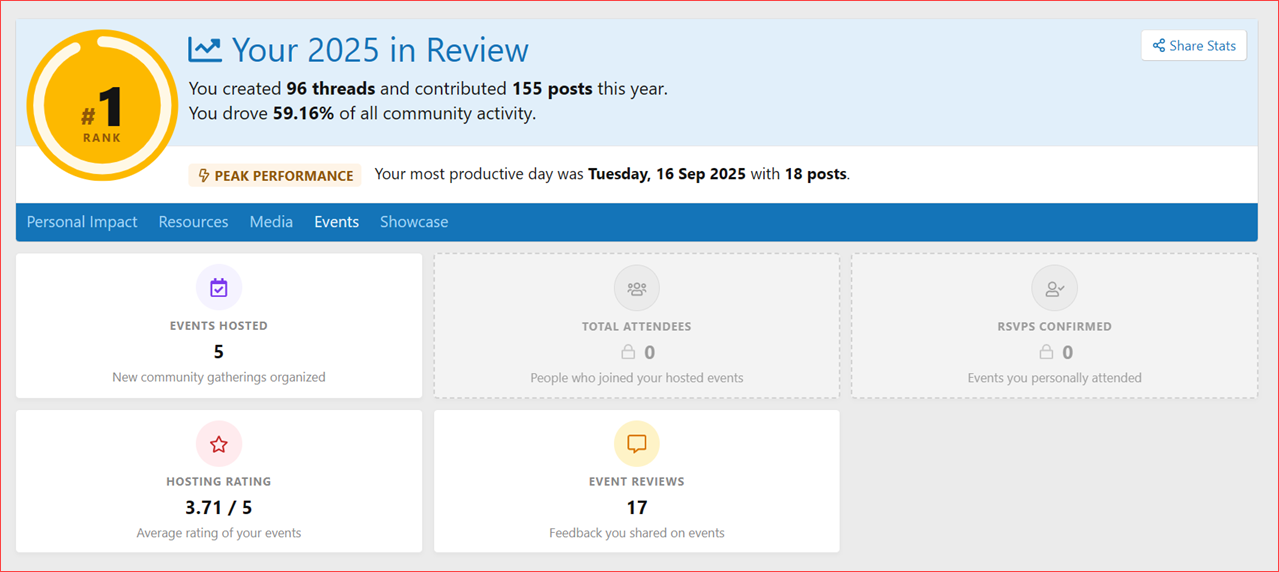Click the trend chart icon in the heading
Image resolution: width=1279 pixels, height=572 pixels.
point(205,49)
